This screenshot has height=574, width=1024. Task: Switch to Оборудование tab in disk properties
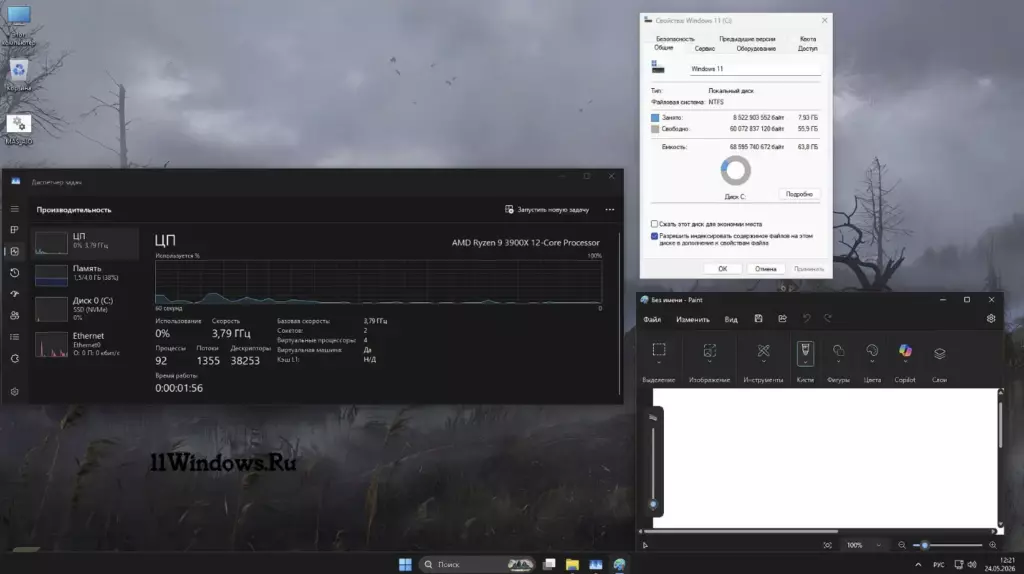coord(756,48)
